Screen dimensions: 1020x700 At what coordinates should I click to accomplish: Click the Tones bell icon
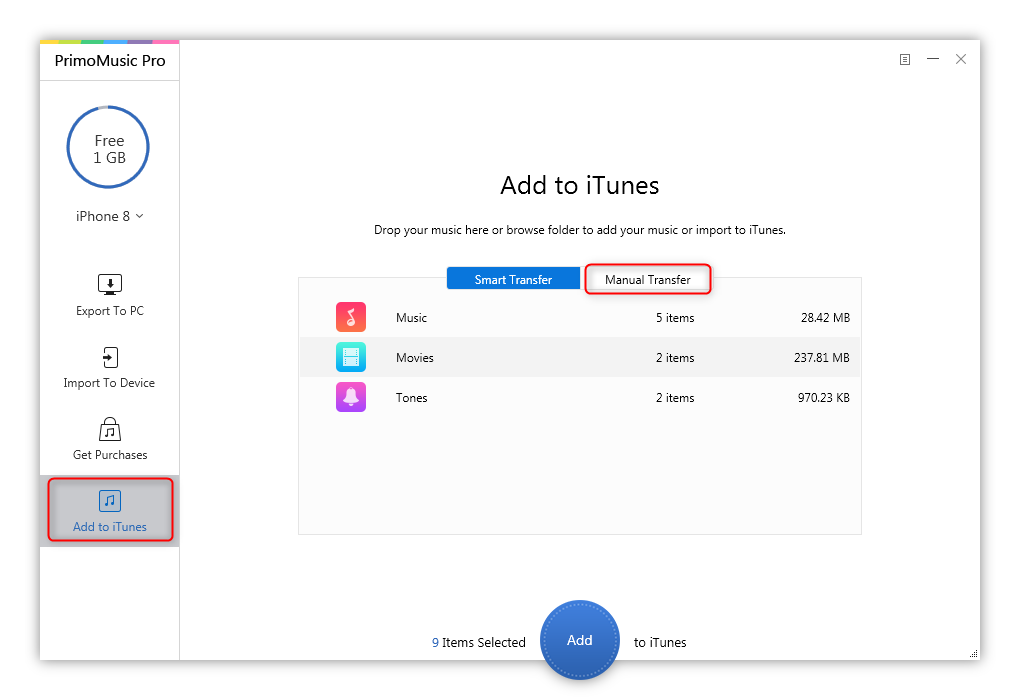351,397
